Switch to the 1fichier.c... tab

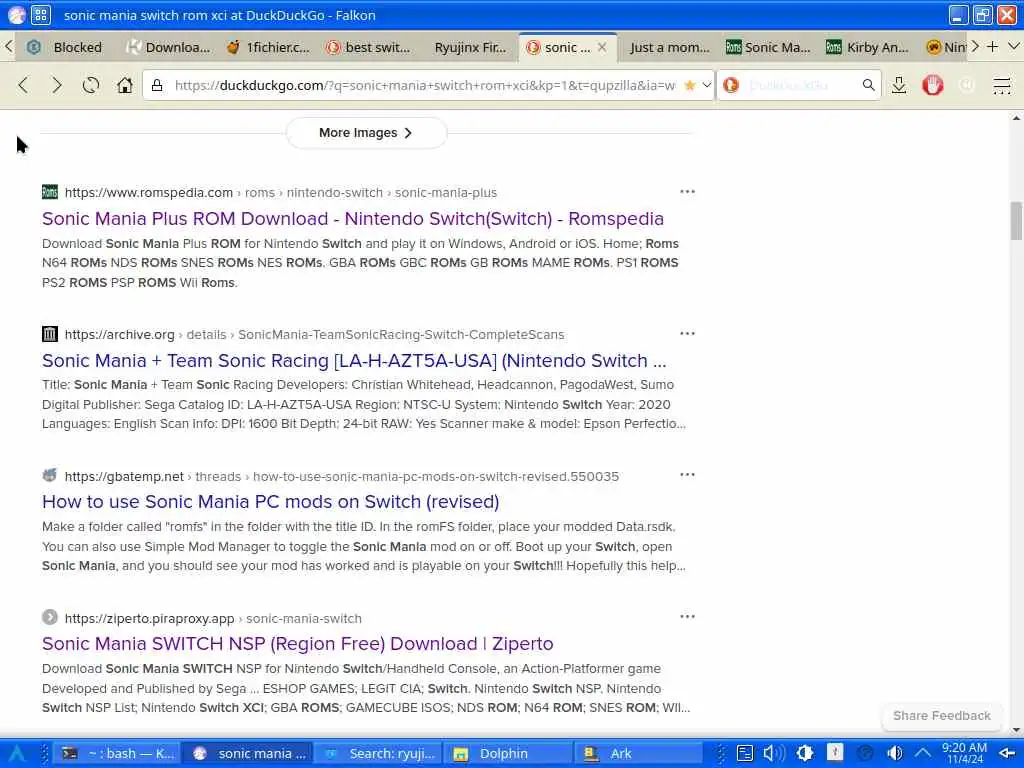pyautogui.click(x=268, y=47)
